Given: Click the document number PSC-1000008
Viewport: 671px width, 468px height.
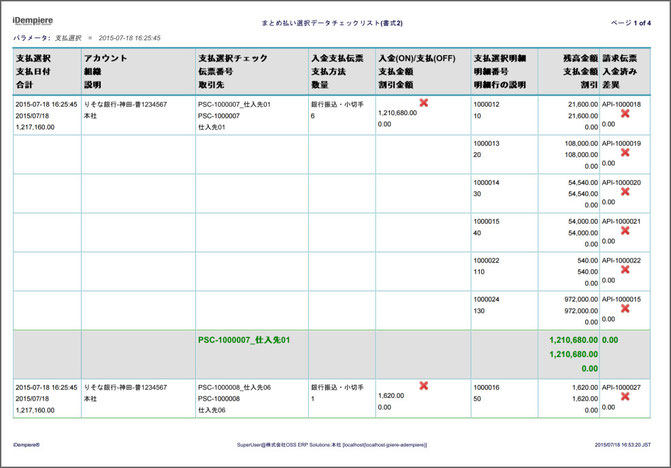Looking at the screenshot, I should 219,399.
